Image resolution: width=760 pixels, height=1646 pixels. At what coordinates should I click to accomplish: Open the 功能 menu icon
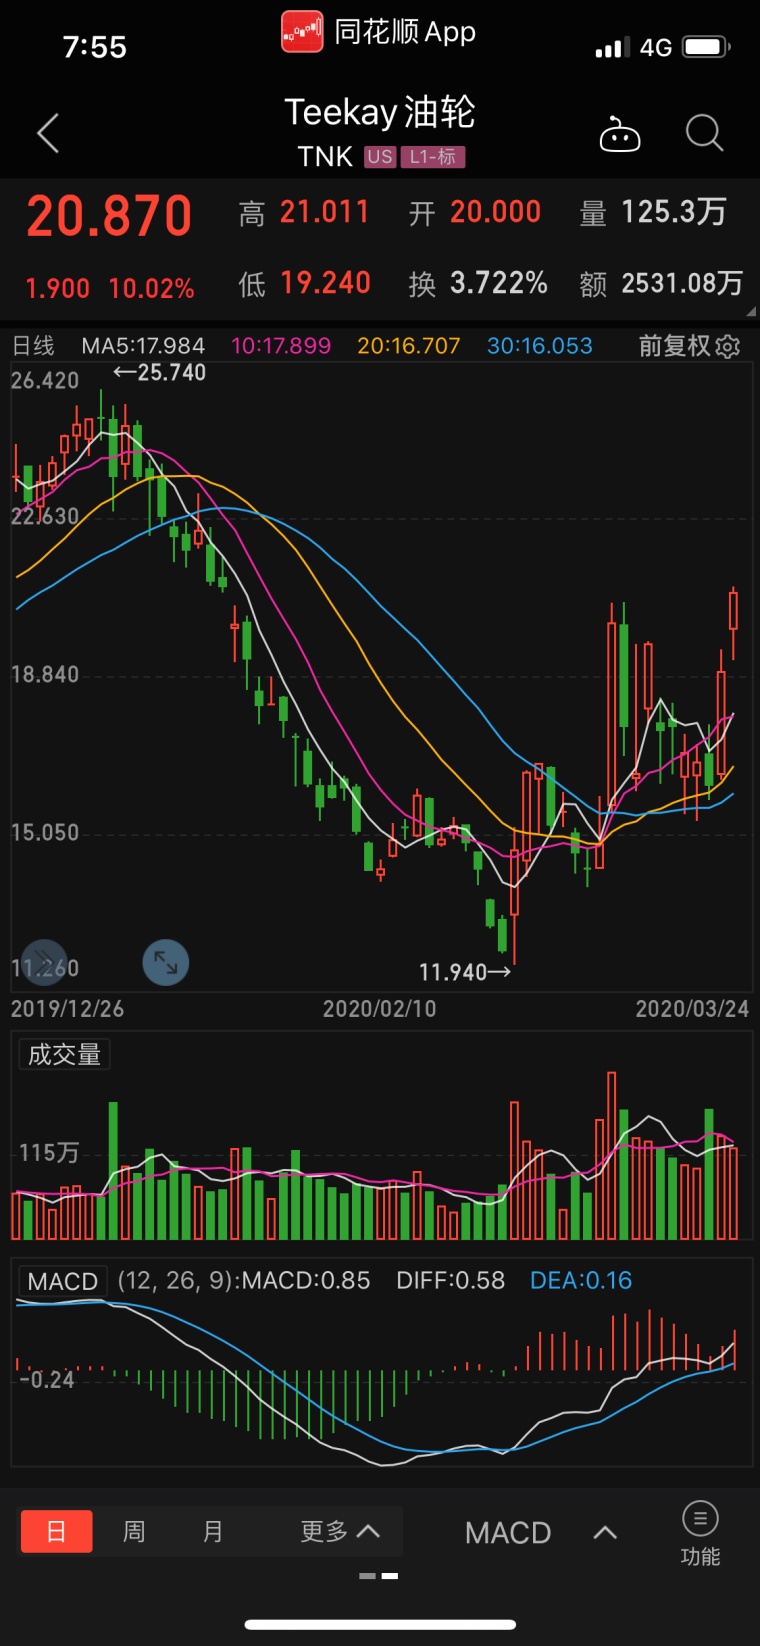point(700,1533)
